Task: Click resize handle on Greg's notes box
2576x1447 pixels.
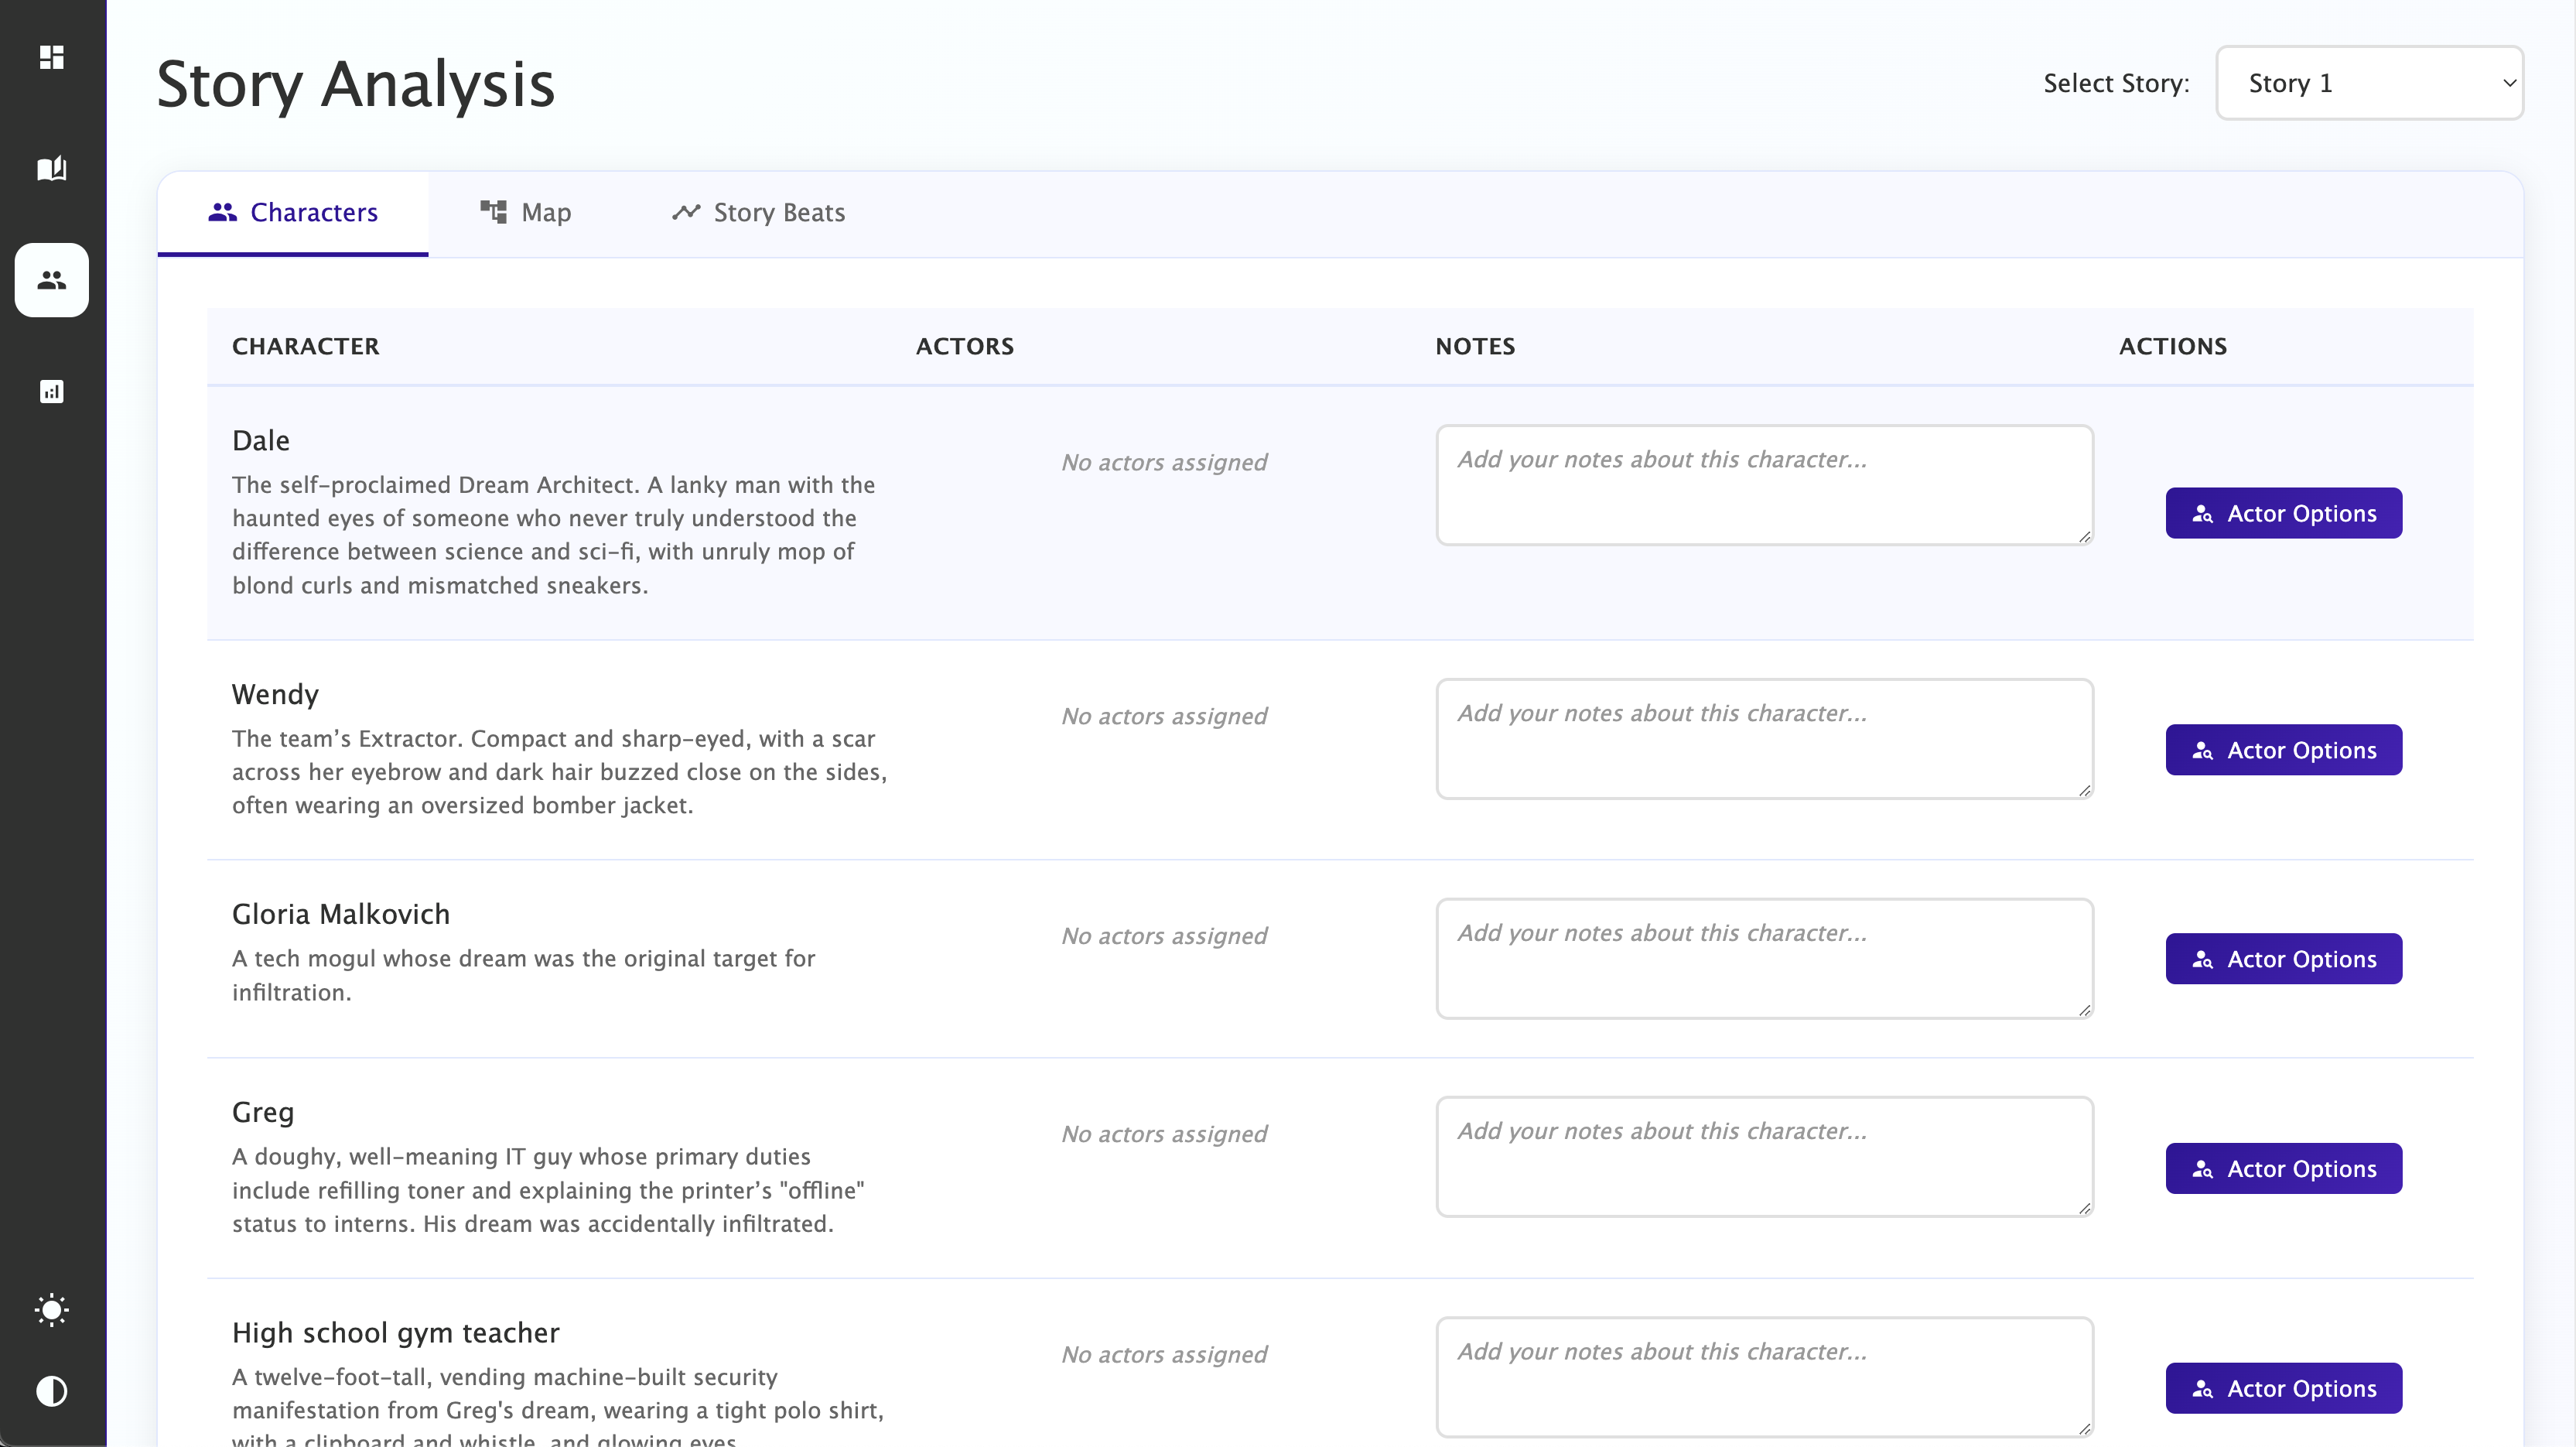Action: pos(2084,1209)
